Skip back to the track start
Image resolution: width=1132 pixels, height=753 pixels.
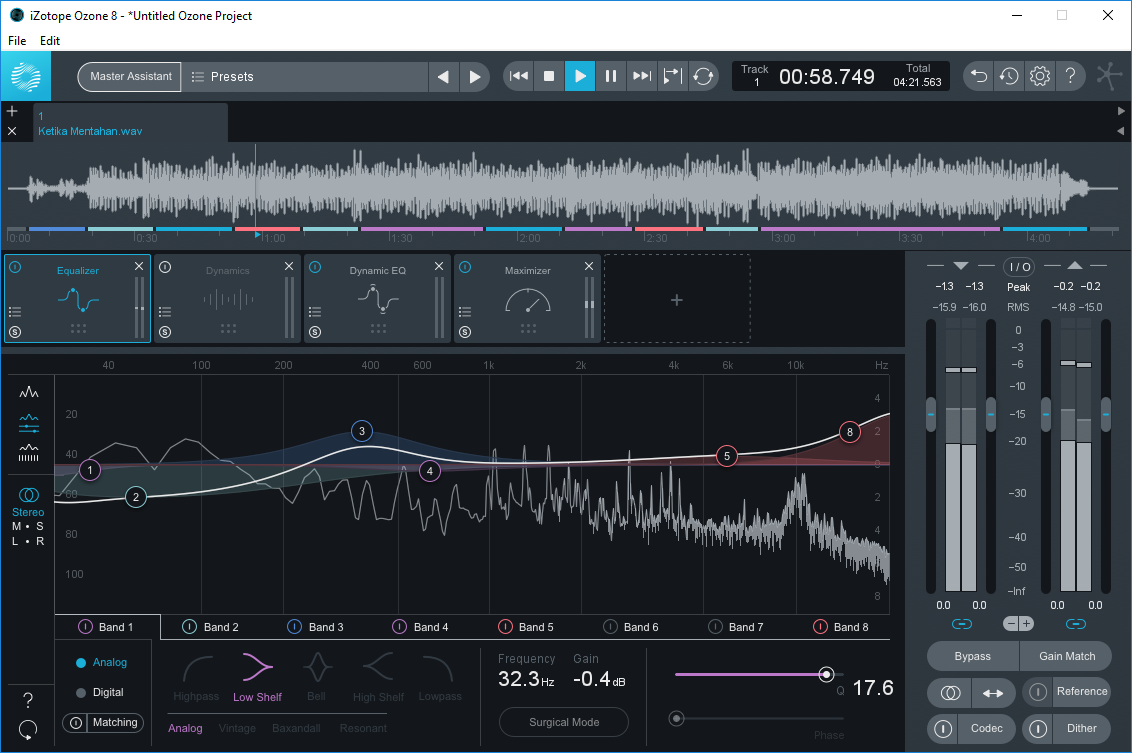click(x=518, y=76)
